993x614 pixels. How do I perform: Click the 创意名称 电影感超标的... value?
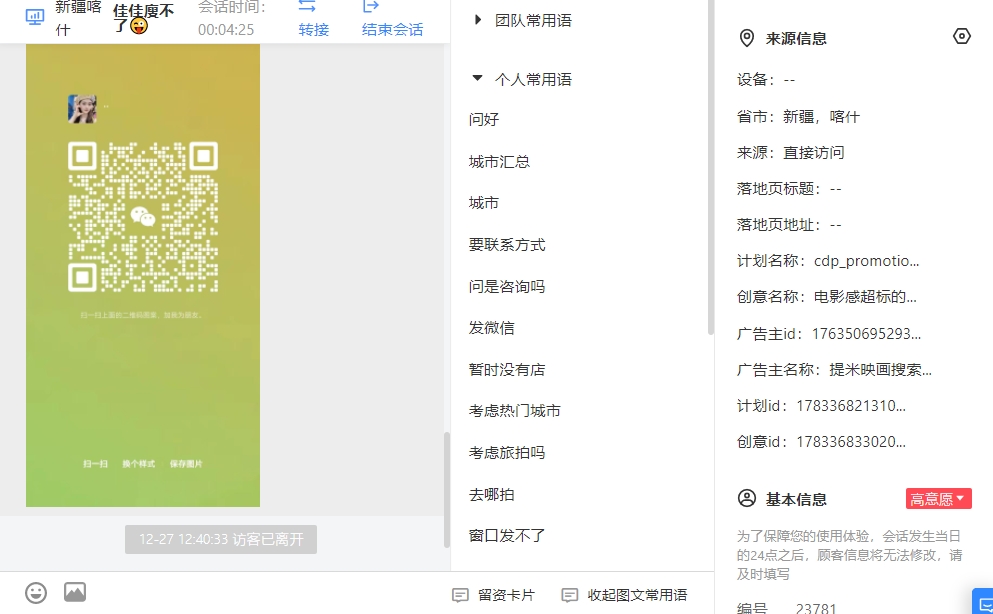tap(865, 297)
